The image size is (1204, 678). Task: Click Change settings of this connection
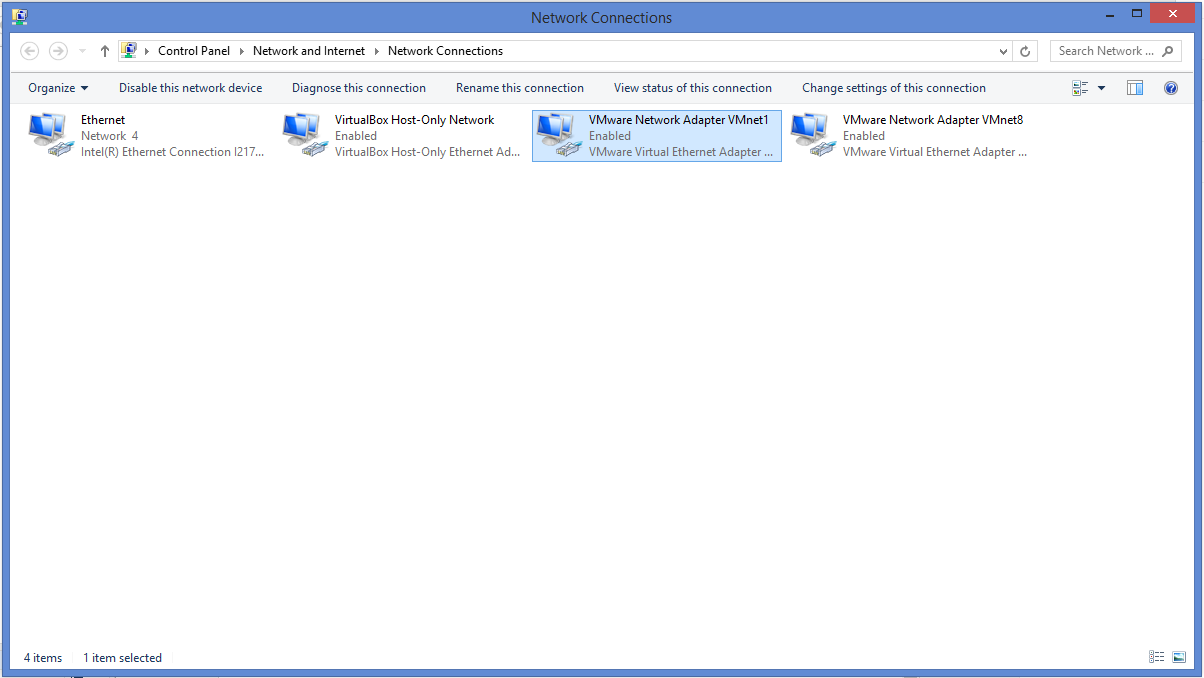(x=894, y=88)
